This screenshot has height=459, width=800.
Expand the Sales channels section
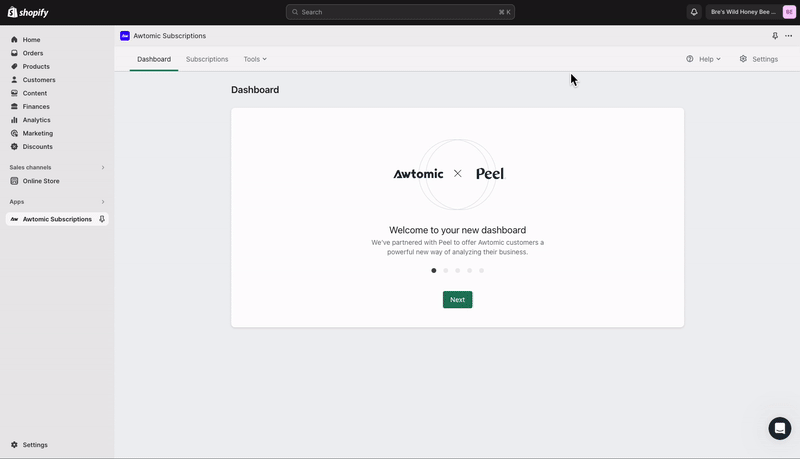pyautogui.click(x=103, y=167)
